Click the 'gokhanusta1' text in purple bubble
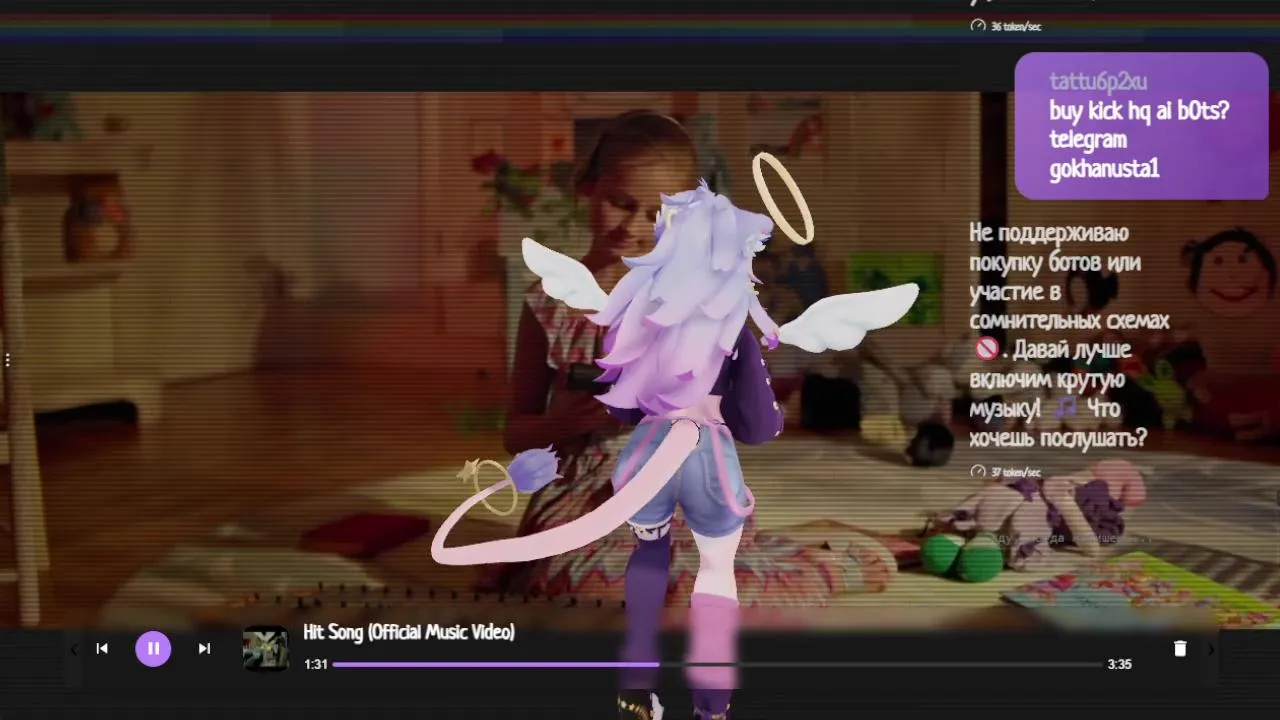Screen dimensions: 1280x720 click(1104, 169)
